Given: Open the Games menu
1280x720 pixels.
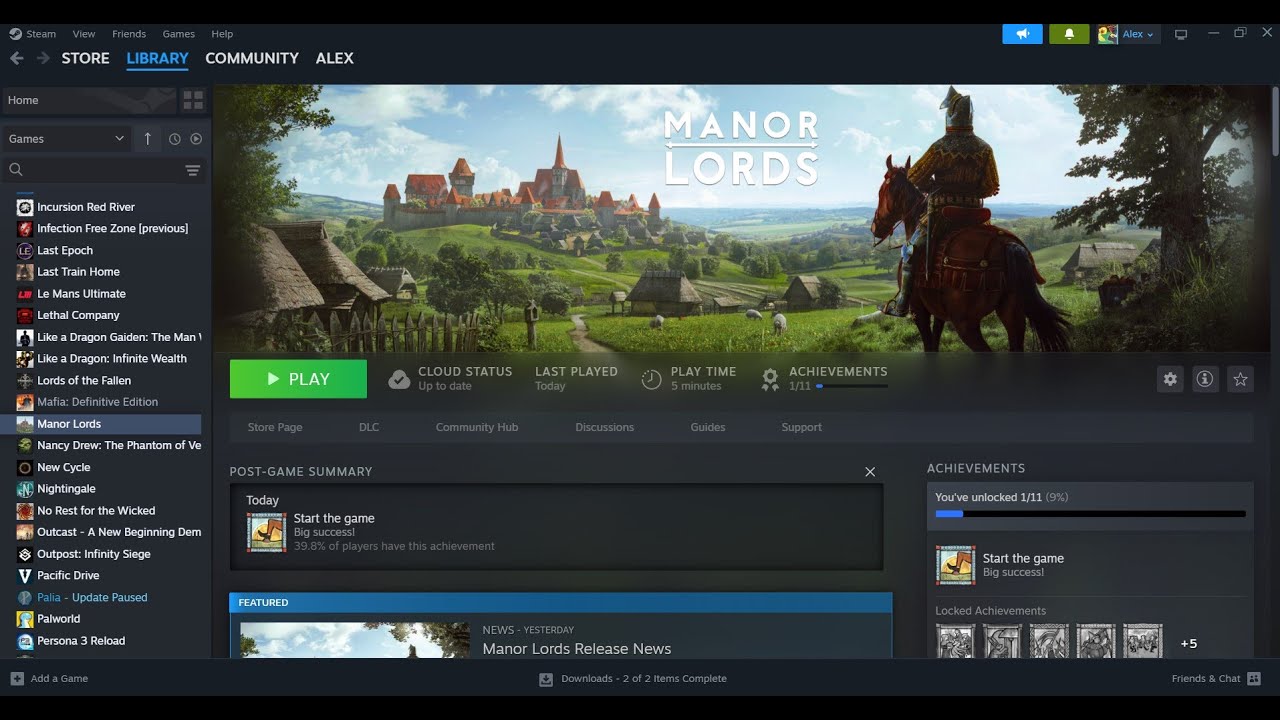Looking at the screenshot, I should coord(179,34).
